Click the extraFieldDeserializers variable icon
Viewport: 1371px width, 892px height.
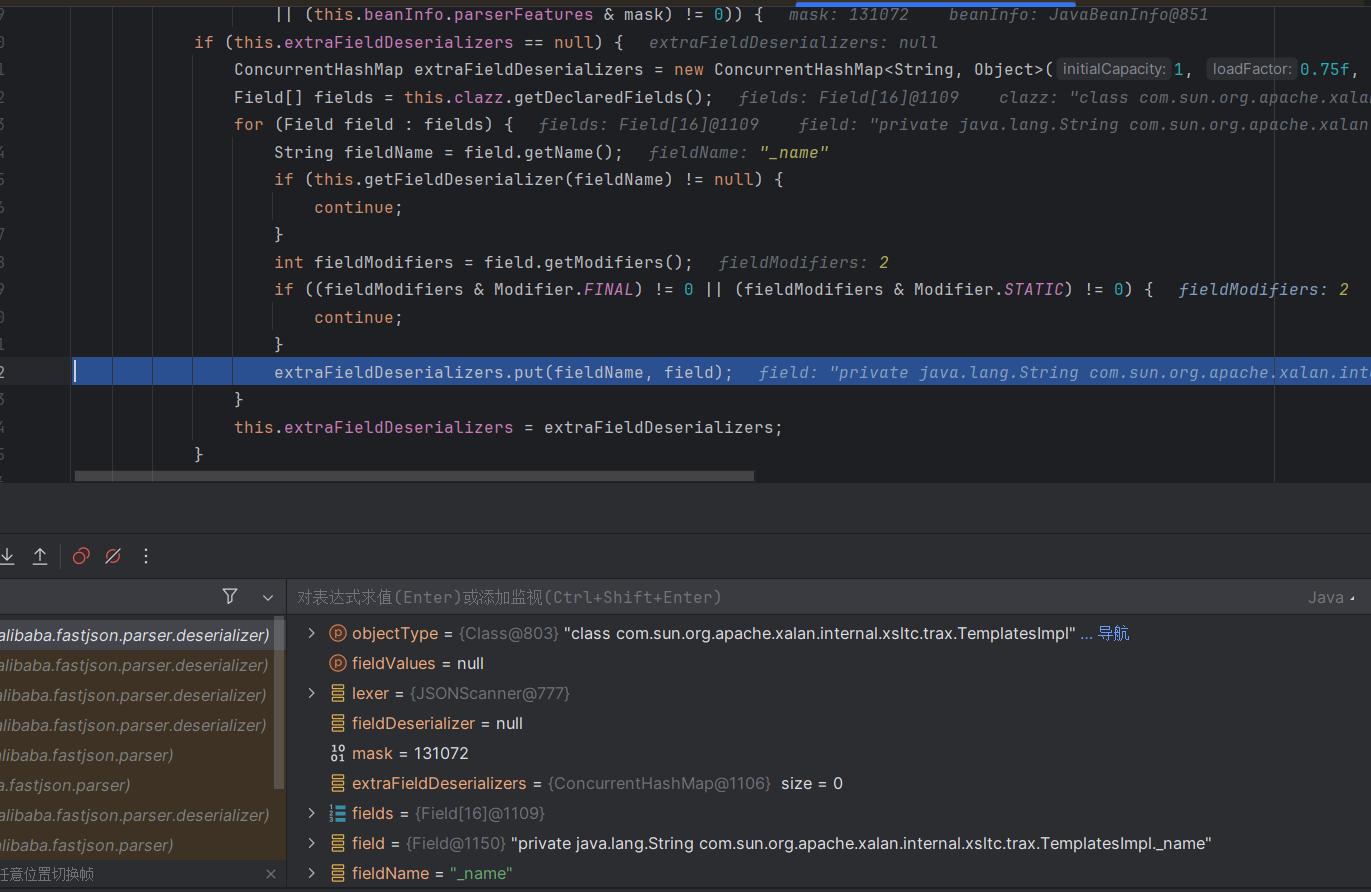point(337,783)
